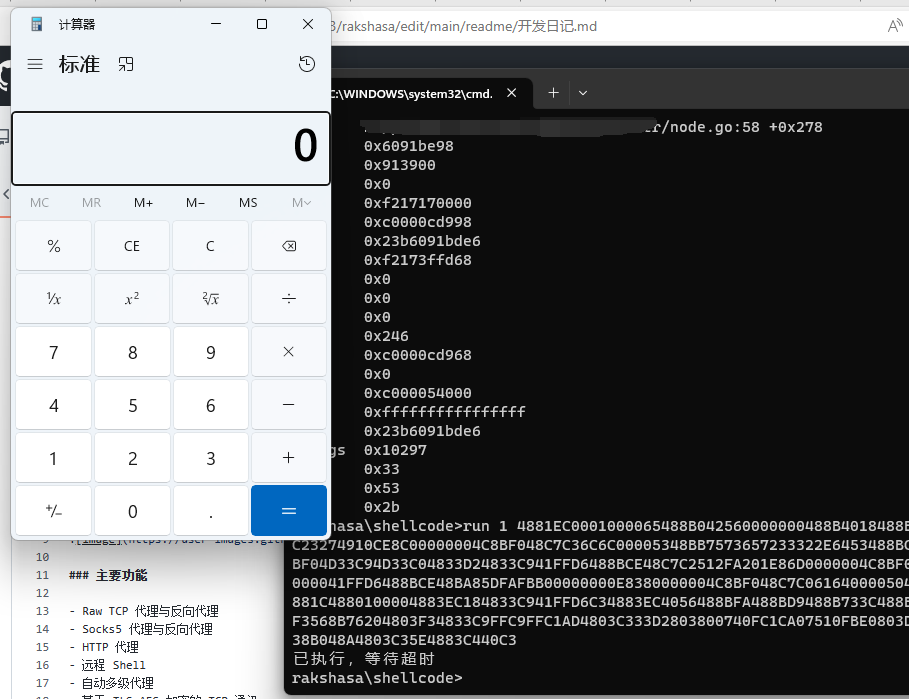The width and height of the screenshot is (909, 699).
Task: Click the browser address bar URL
Action: point(464,26)
